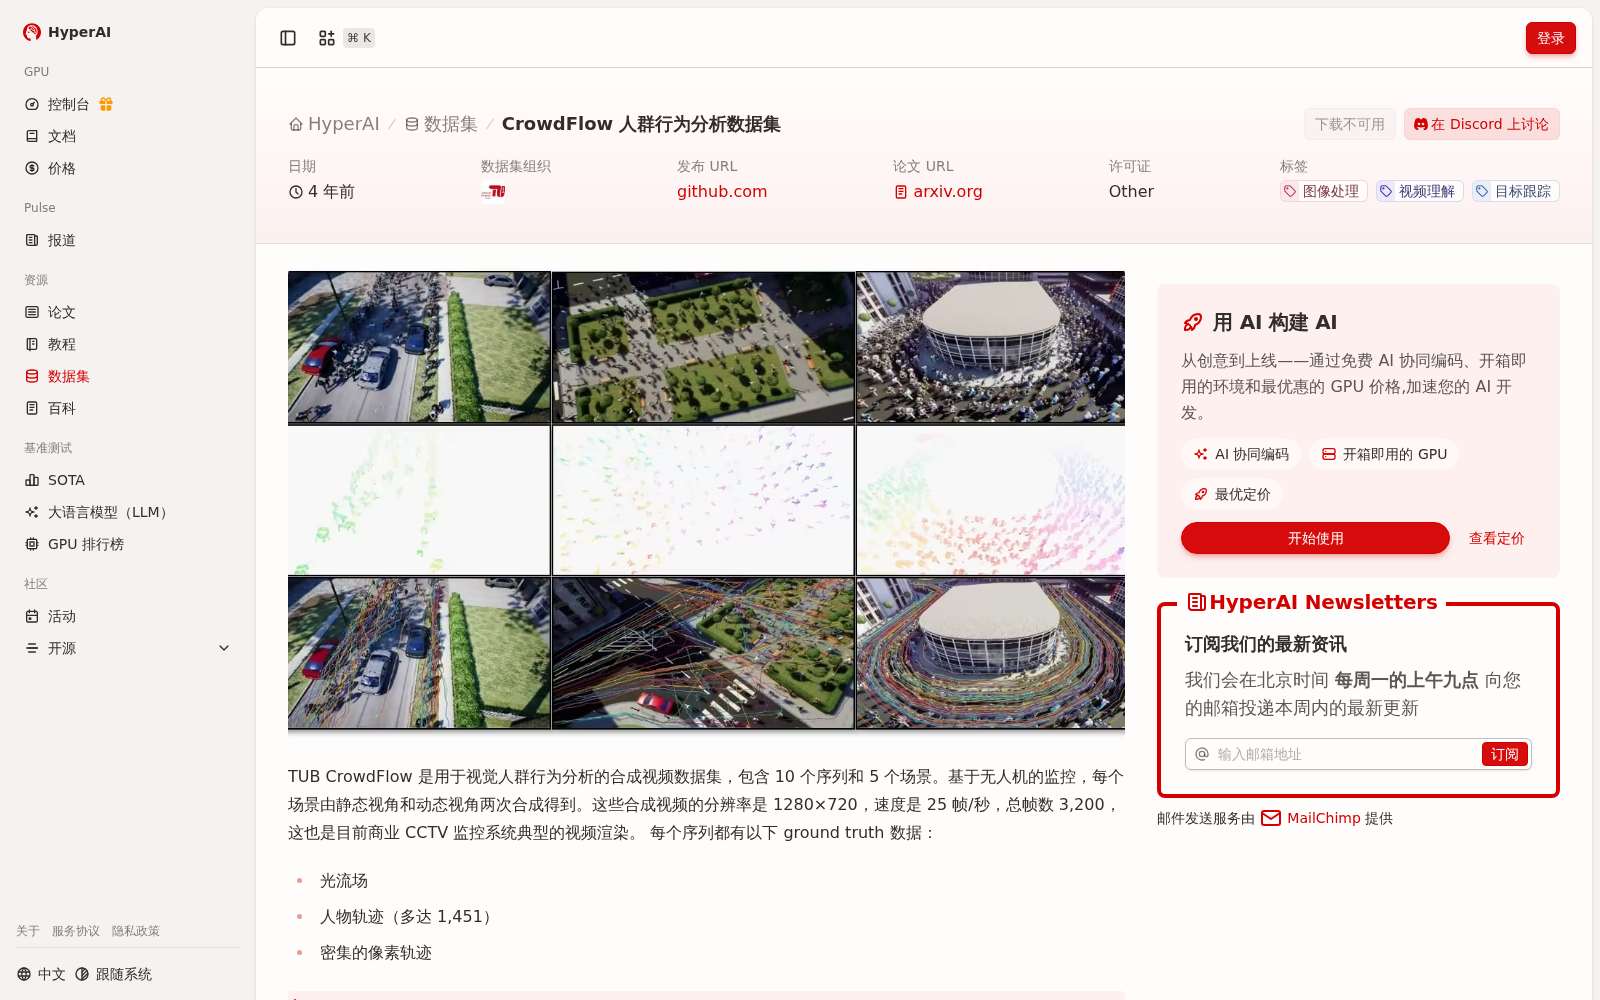Open 论文 in the sidebar
This screenshot has height=1000, width=1600.
[x=128, y=312]
